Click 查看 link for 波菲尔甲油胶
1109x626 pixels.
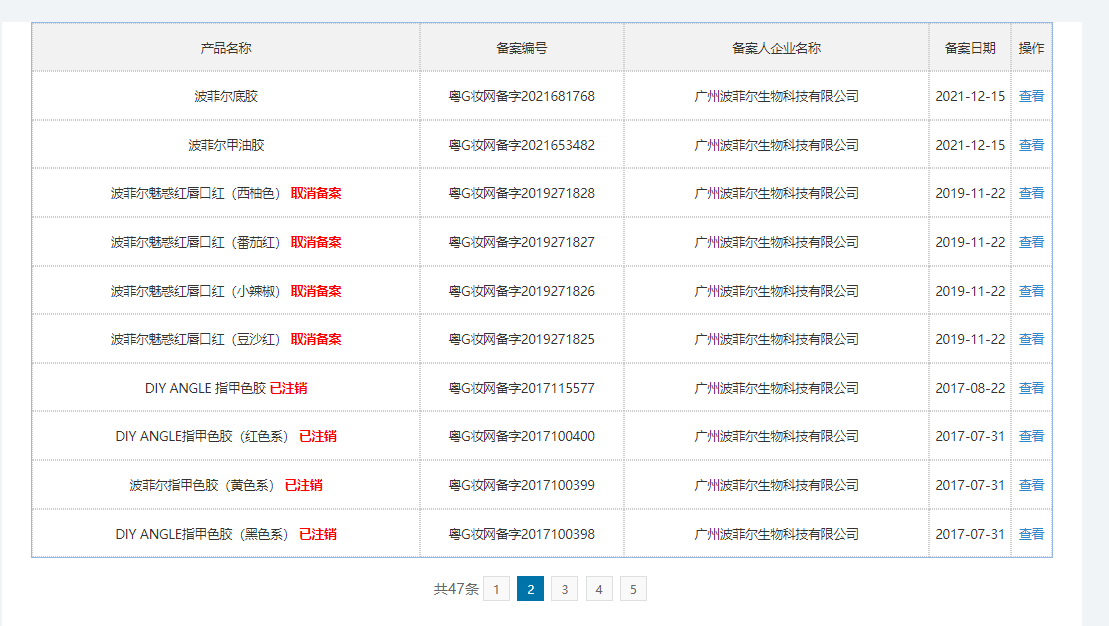1031,145
